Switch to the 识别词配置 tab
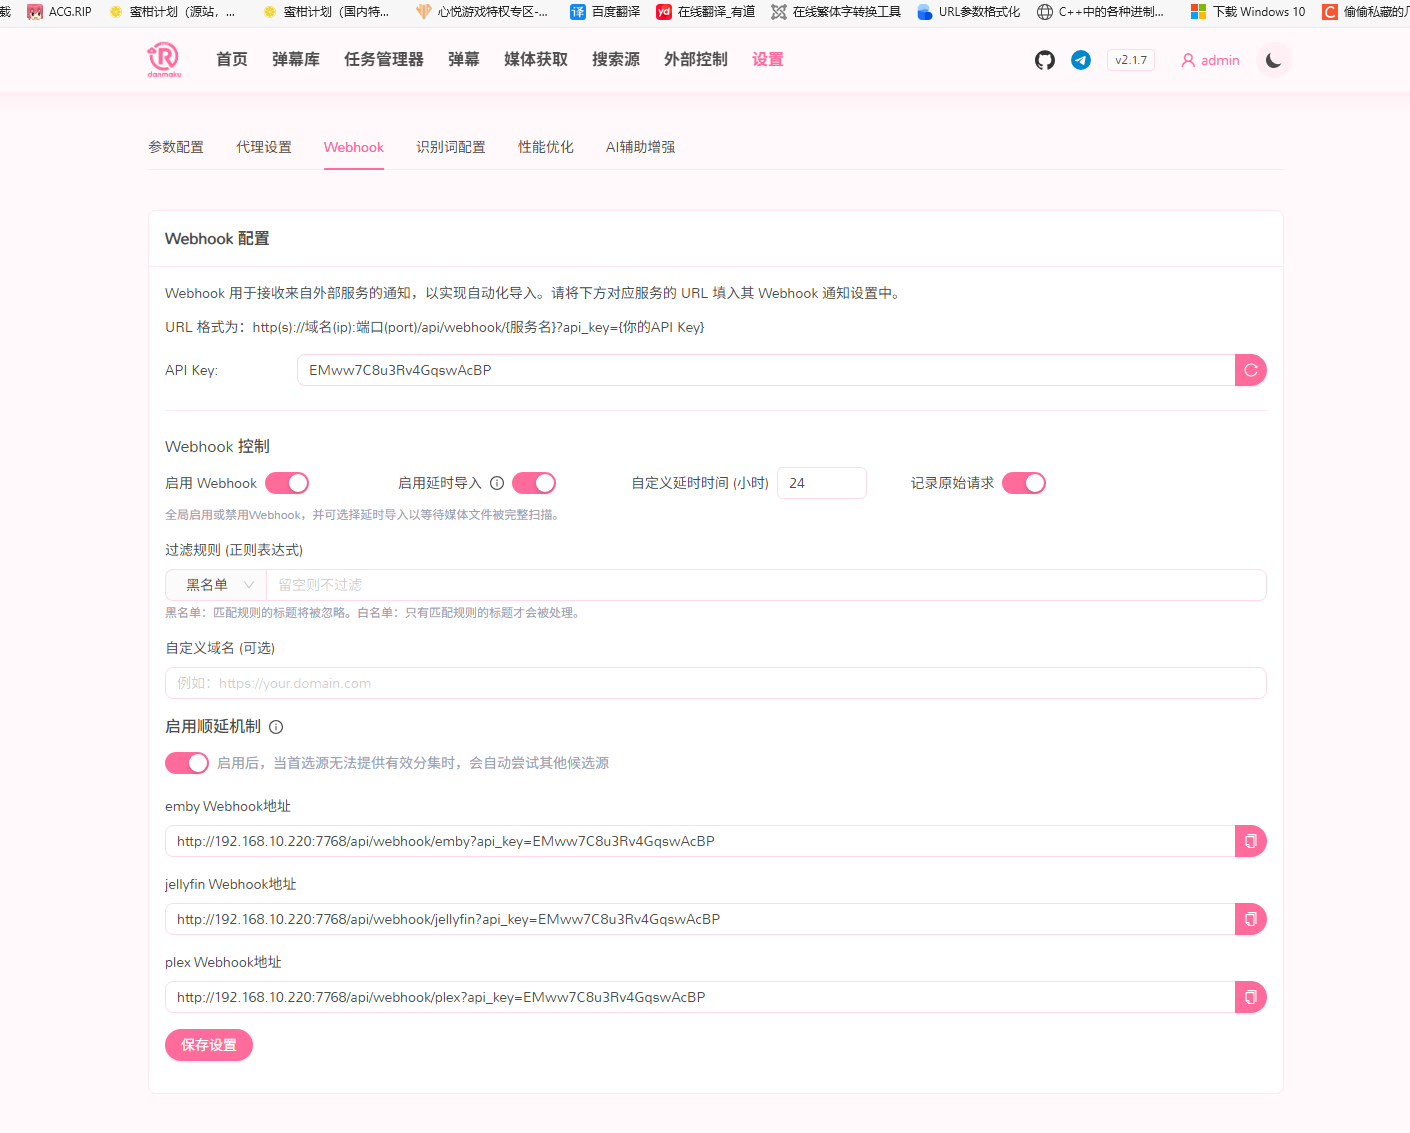Screen dimensions: 1410x1133 (x=450, y=147)
